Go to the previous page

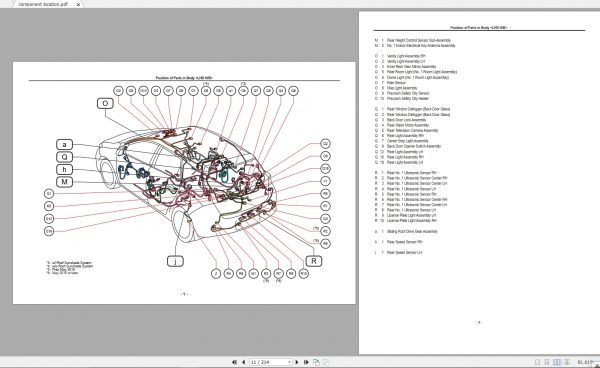(243, 362)
